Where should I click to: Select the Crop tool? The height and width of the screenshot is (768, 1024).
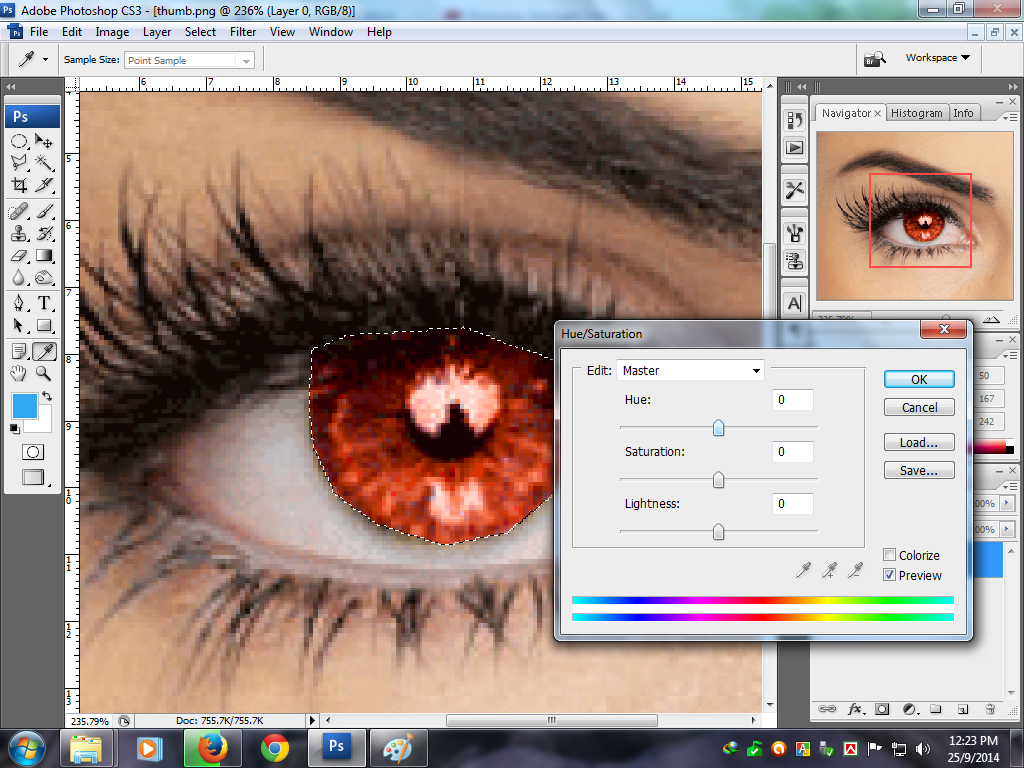pos(19,185)
